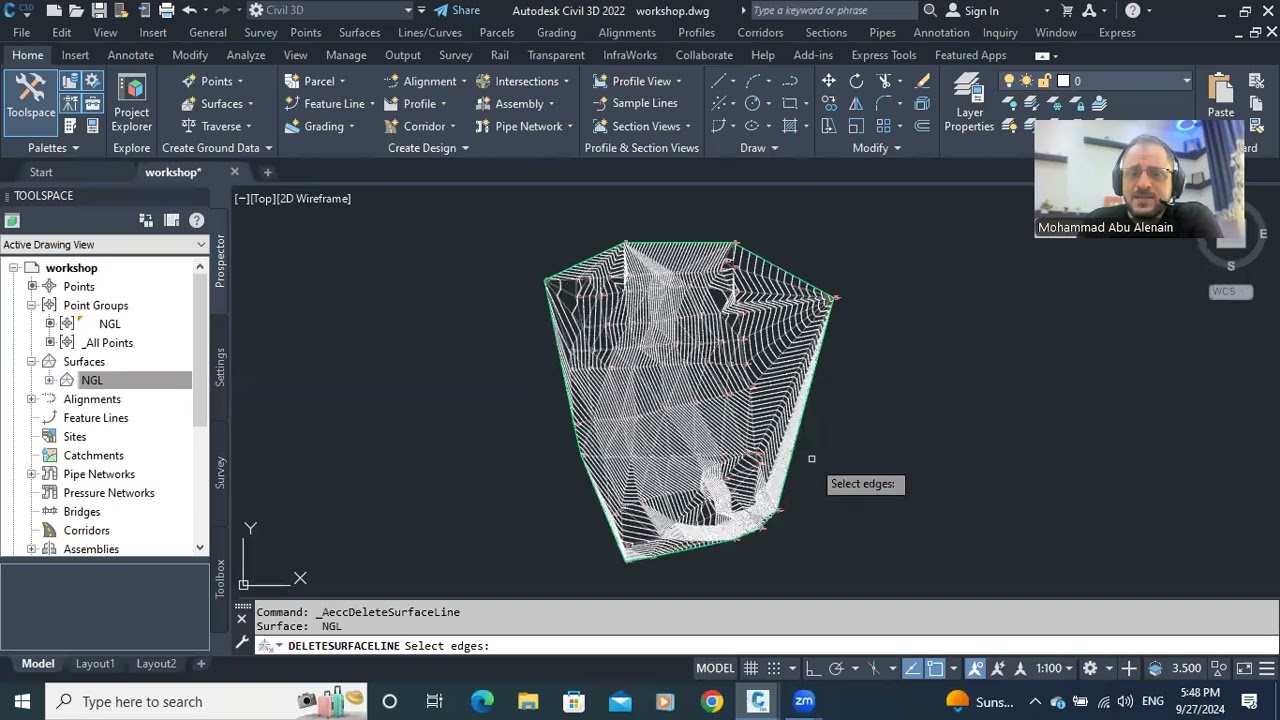Click the Plot printer icon in quick access toolbar

coord(166,11)
